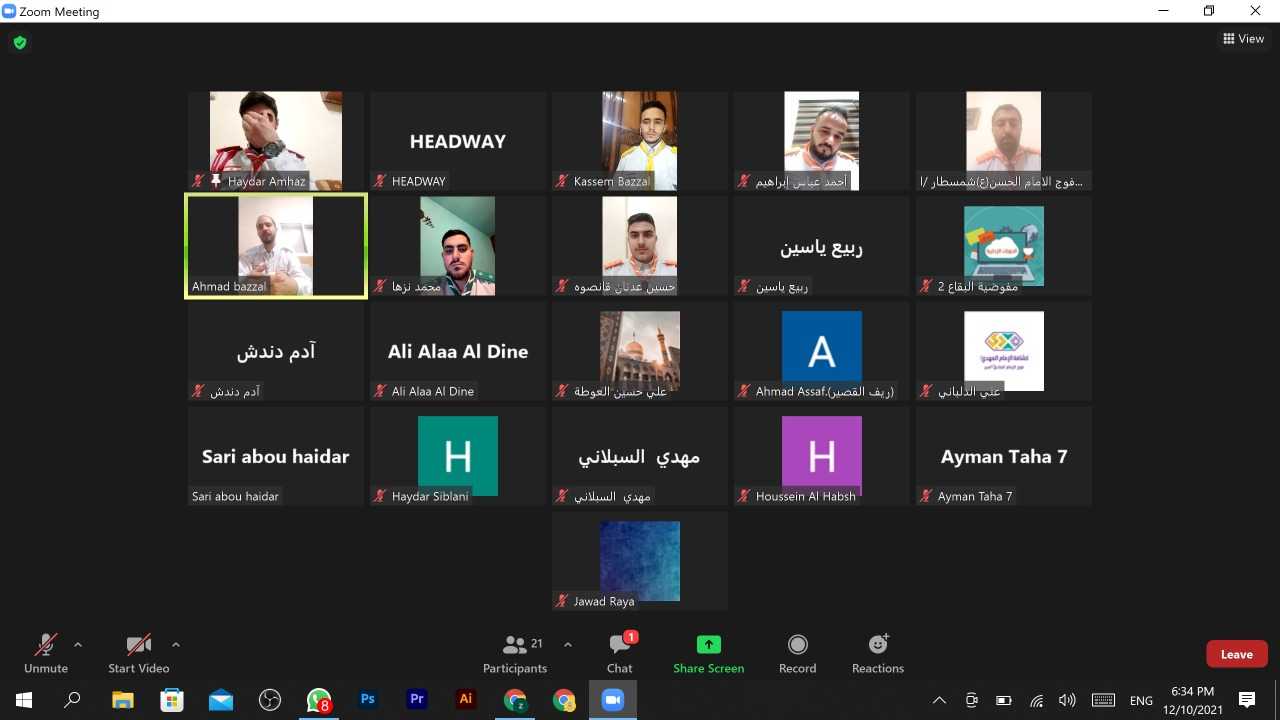Viewport: 1280px width, 720px height.
Task: Open the Chat panel
Action: point(620,654)
